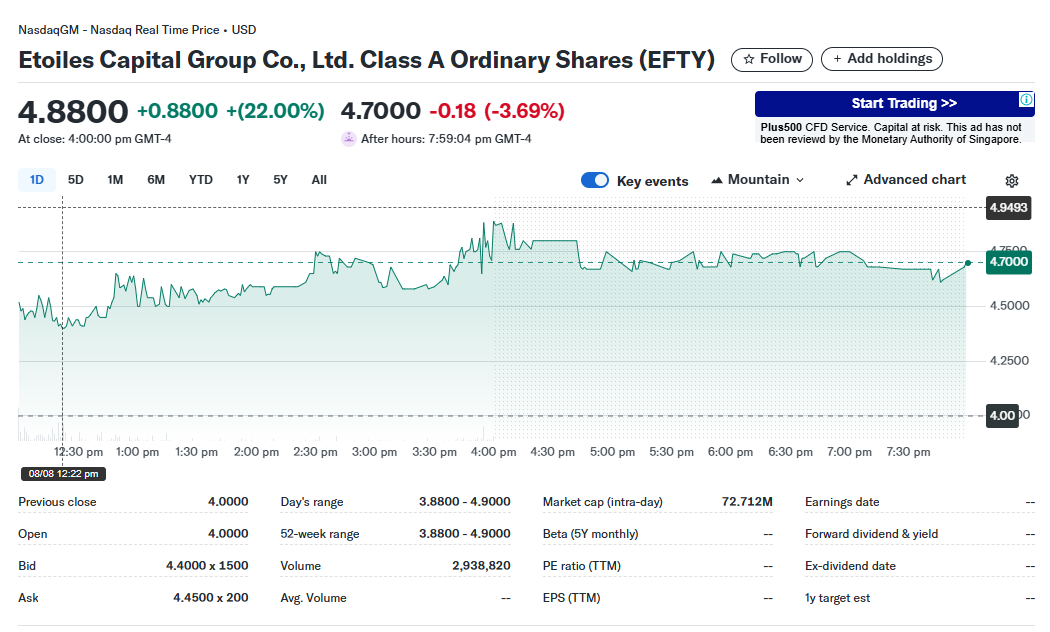View All time range

(319, 180)
